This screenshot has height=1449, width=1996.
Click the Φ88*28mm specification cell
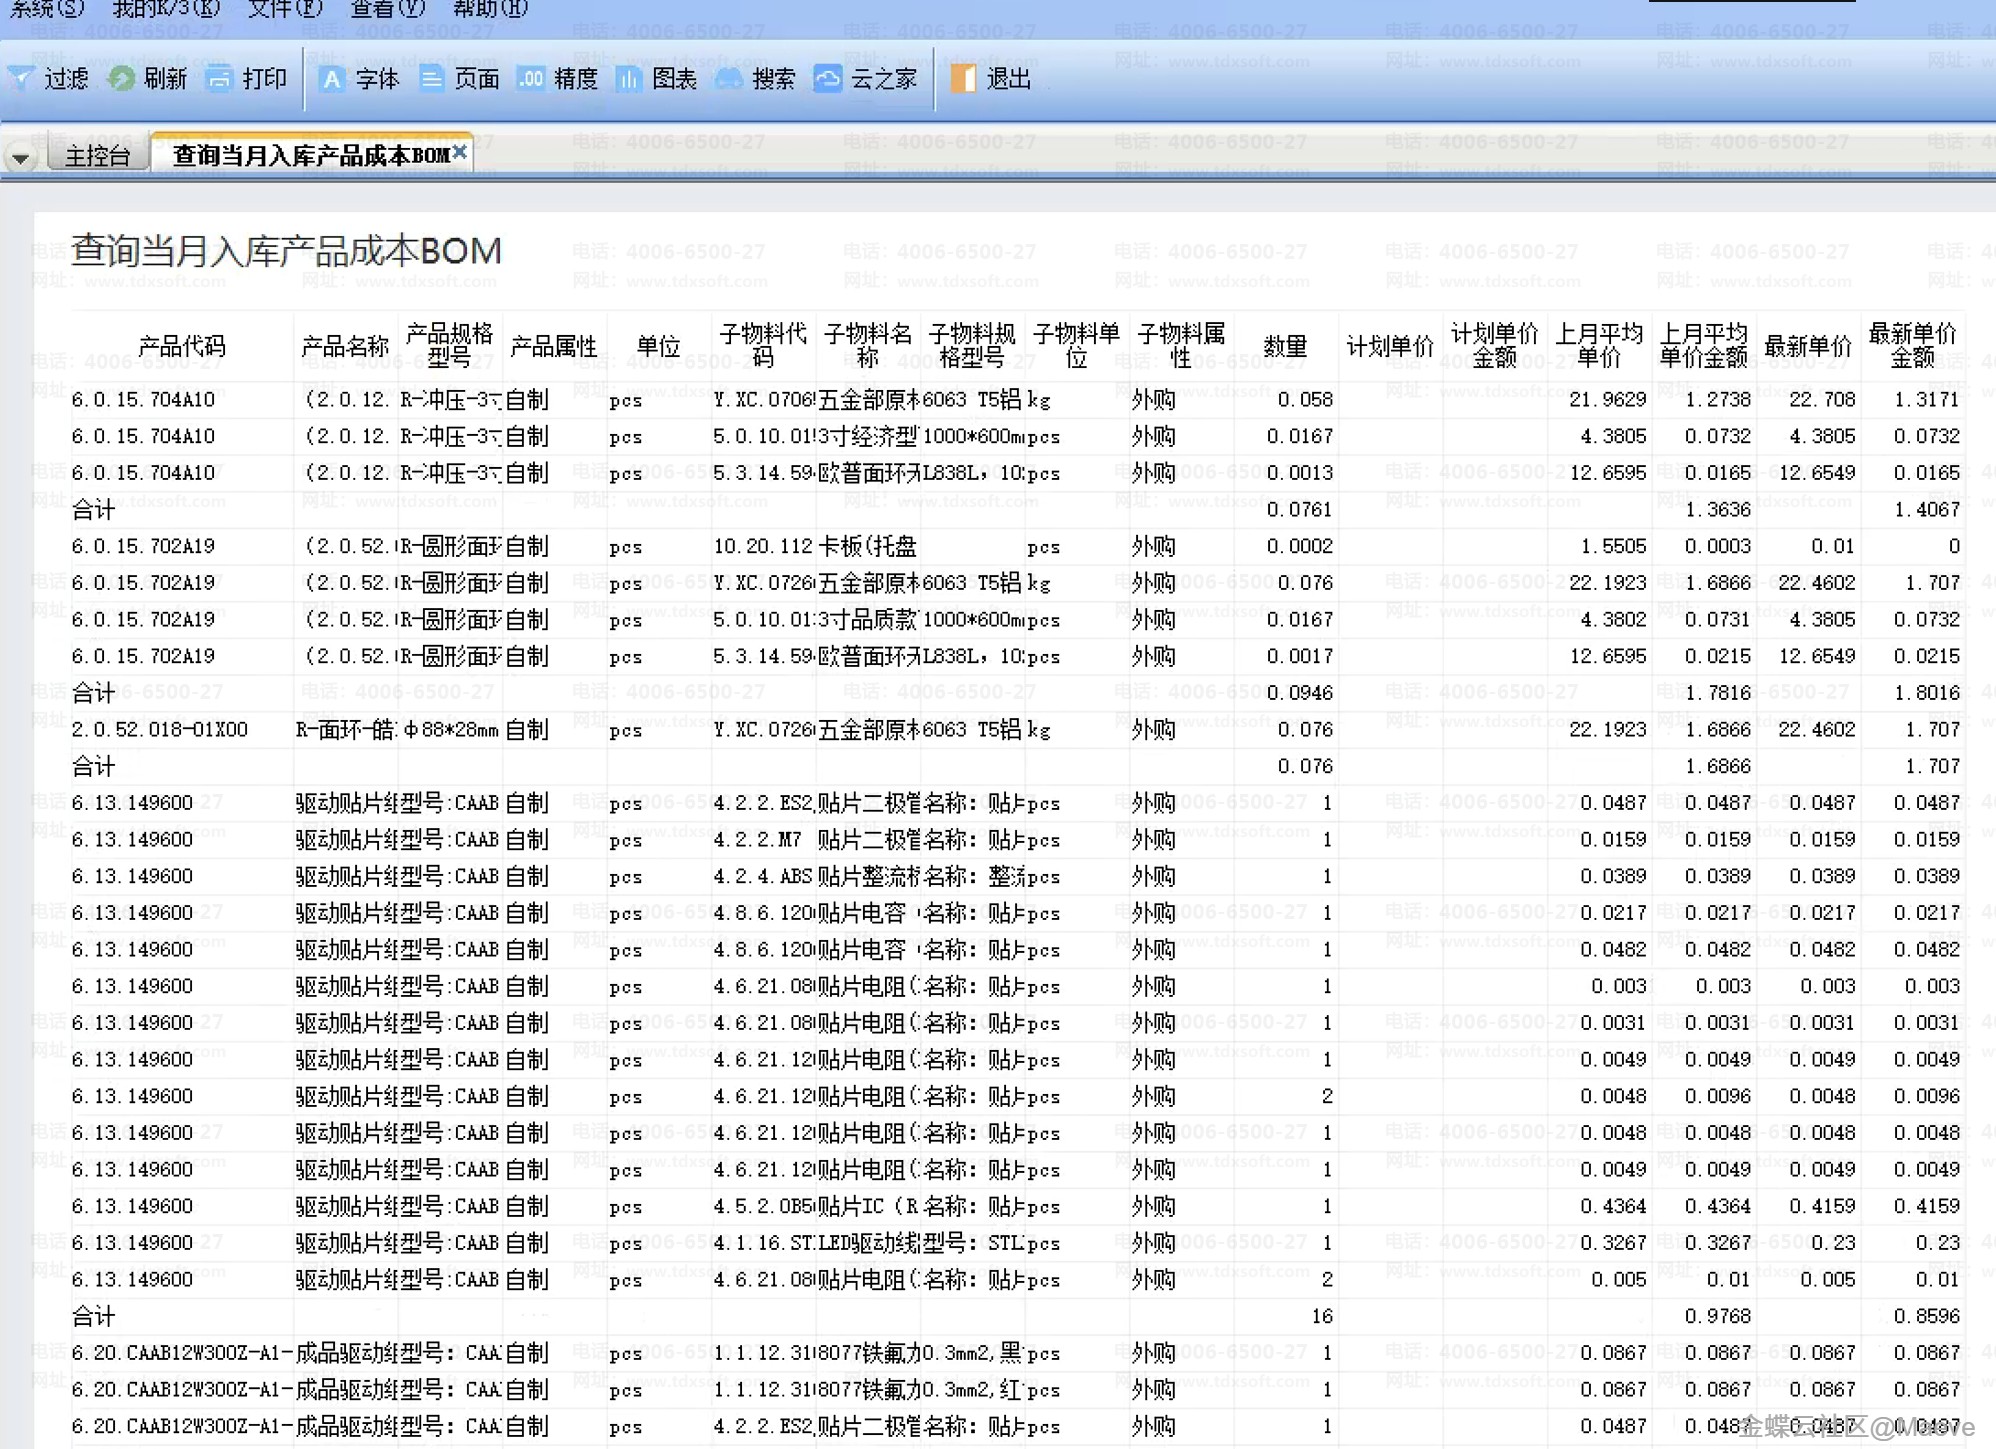pos(450,729)
